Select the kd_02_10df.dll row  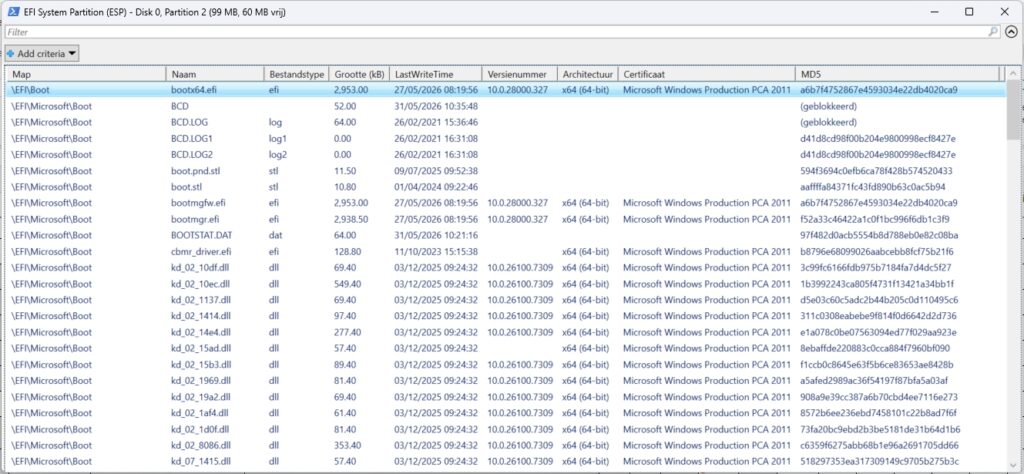point(506,267)
